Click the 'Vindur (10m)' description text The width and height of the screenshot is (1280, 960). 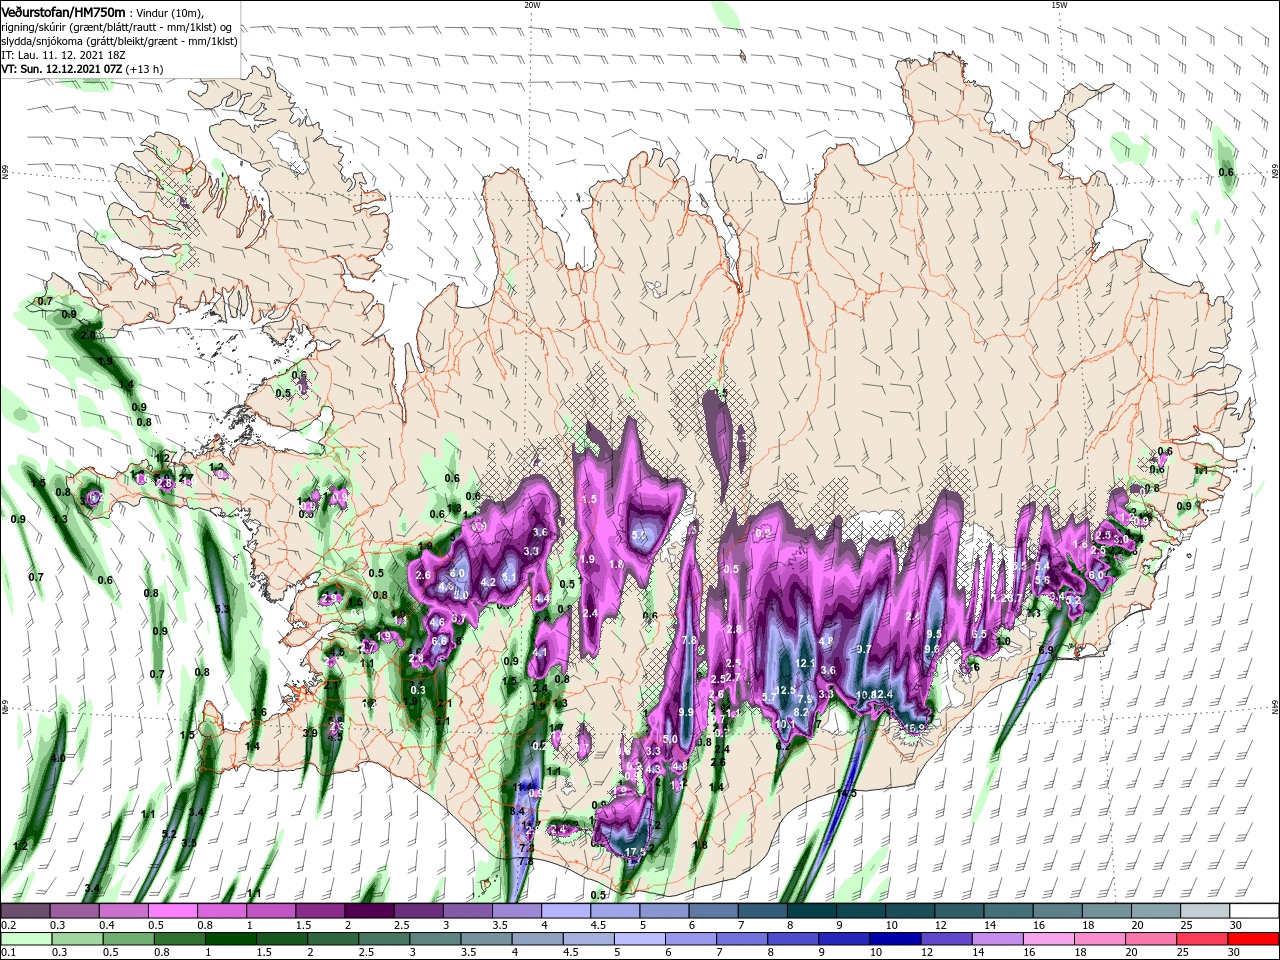170,12
